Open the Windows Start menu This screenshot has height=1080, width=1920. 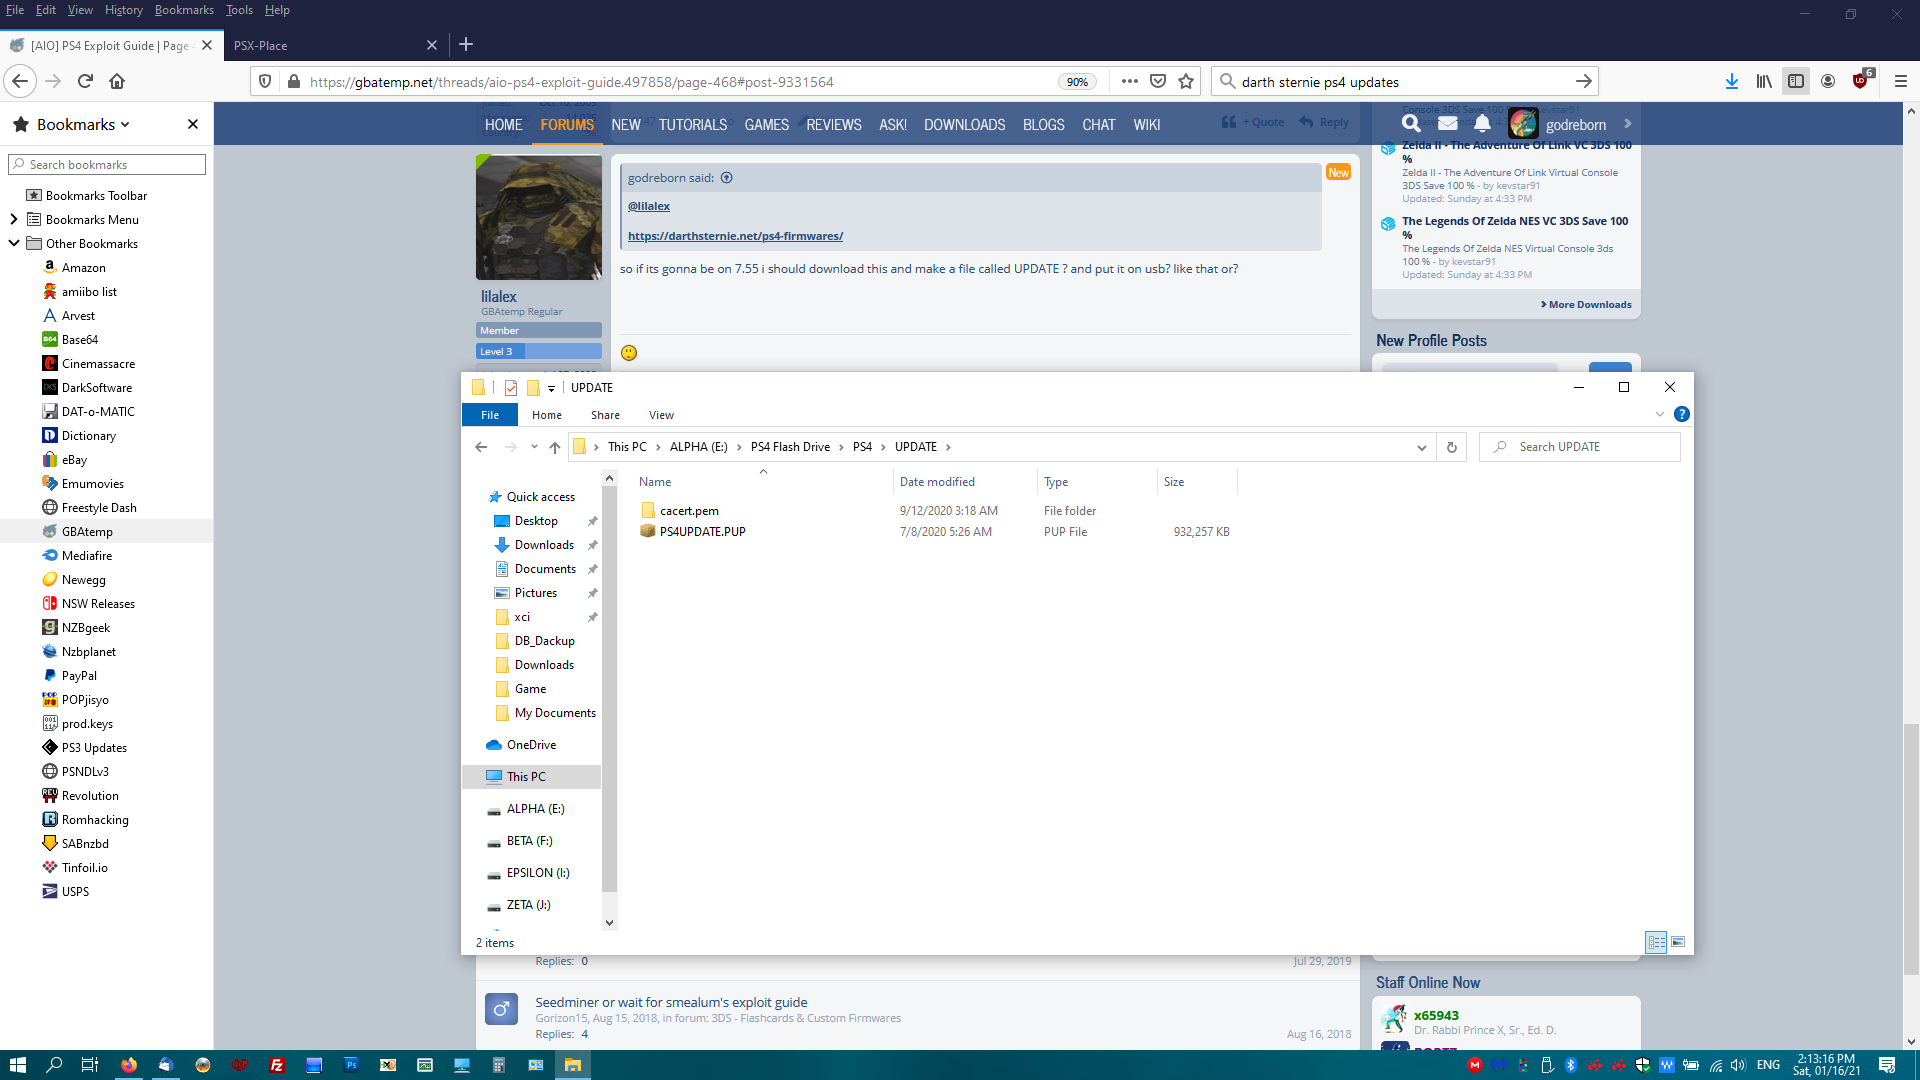point(17,1065)
